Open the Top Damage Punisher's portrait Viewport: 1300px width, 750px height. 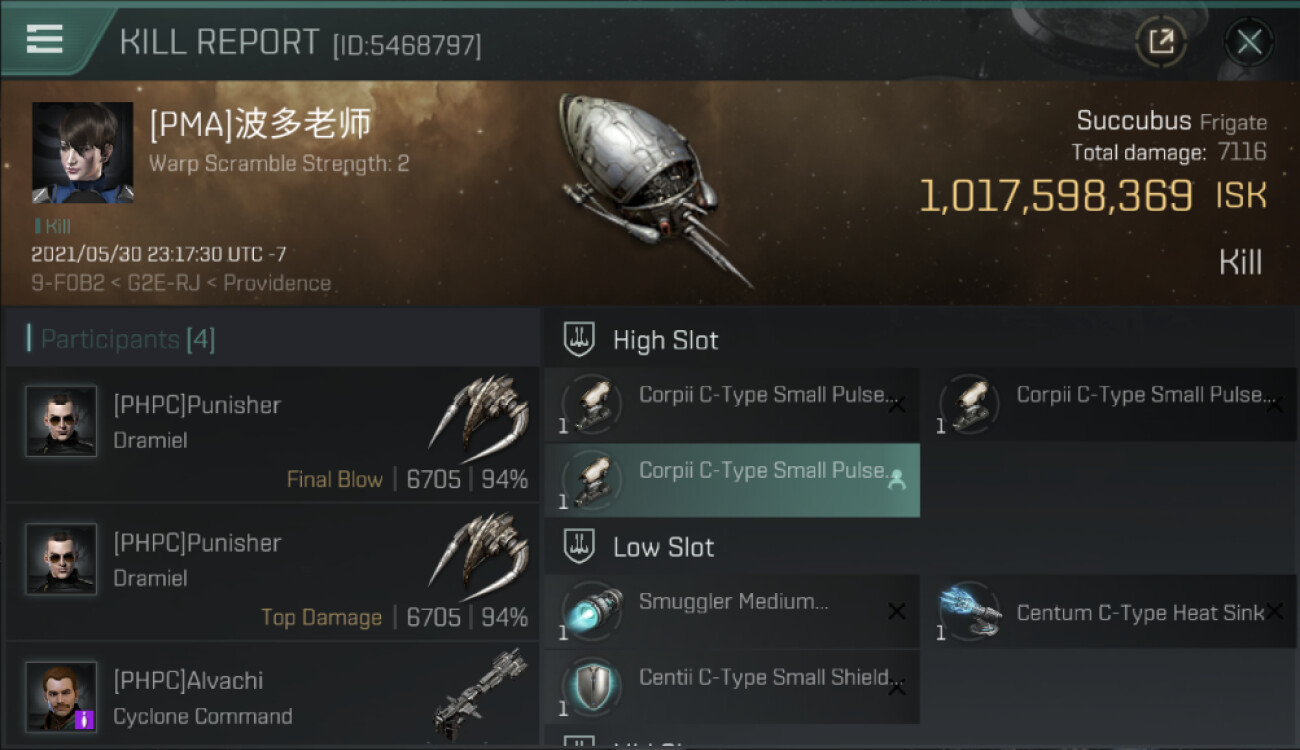61,559
